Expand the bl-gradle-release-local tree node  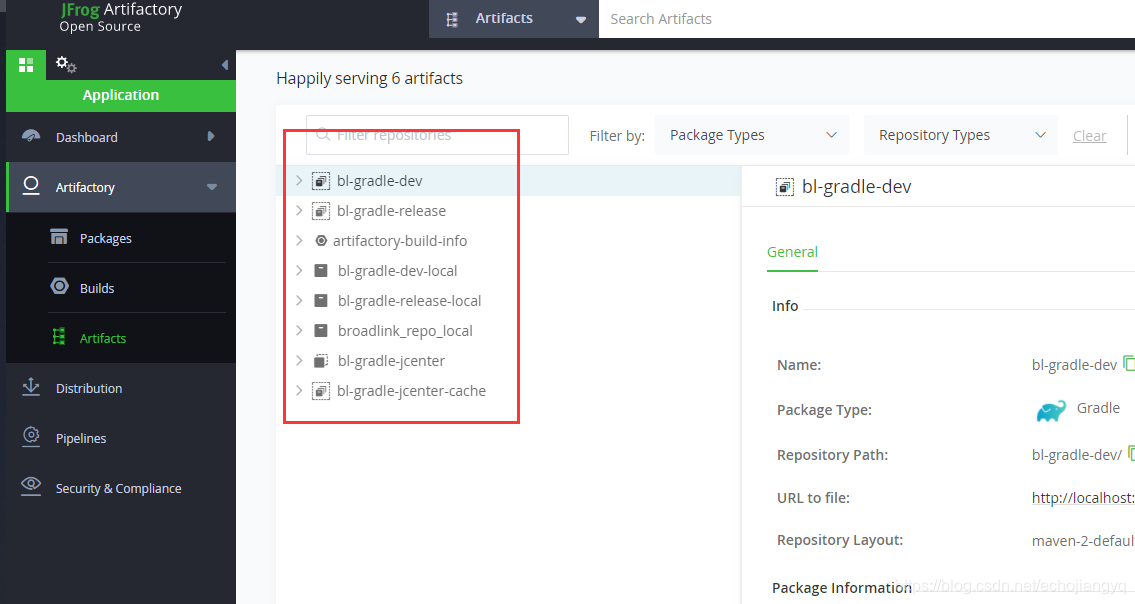[299, 301]
